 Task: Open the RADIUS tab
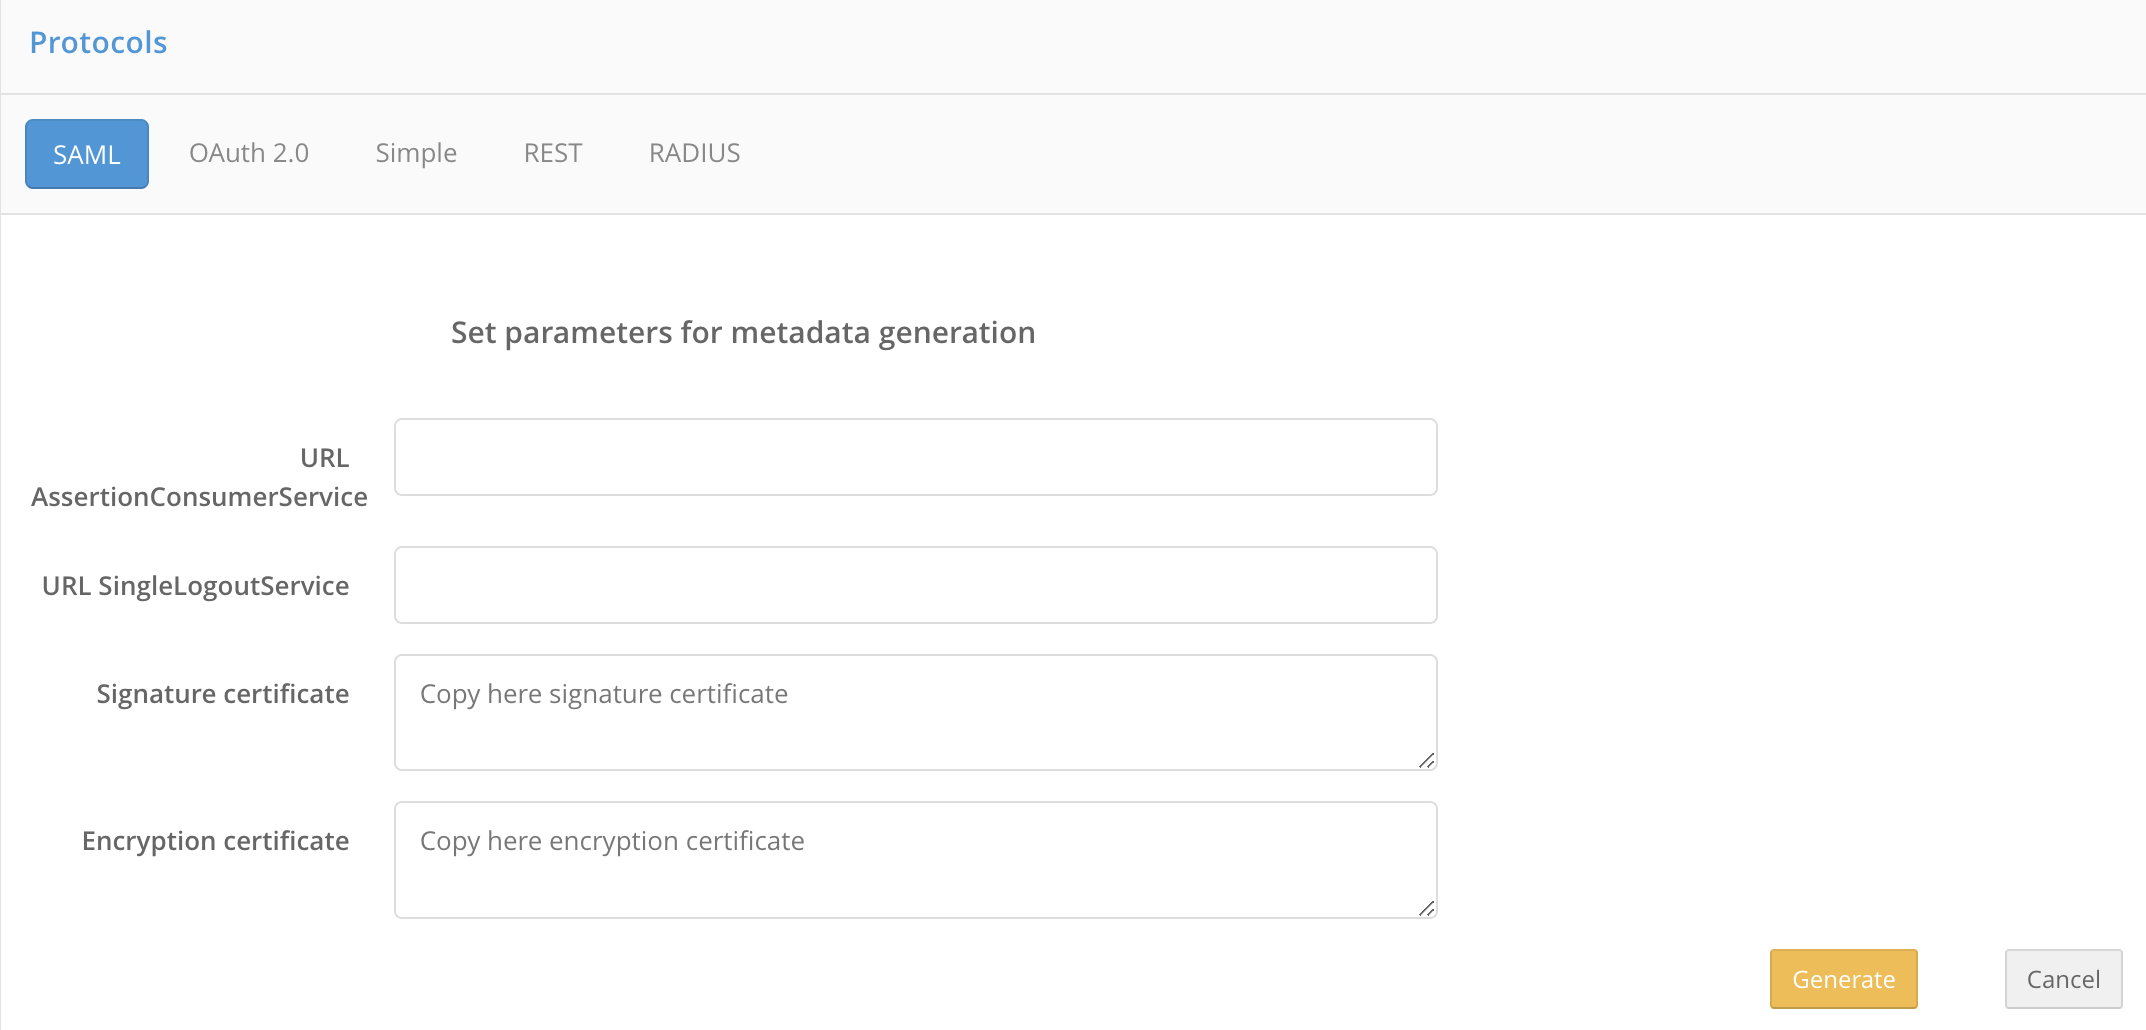point(695,153)
